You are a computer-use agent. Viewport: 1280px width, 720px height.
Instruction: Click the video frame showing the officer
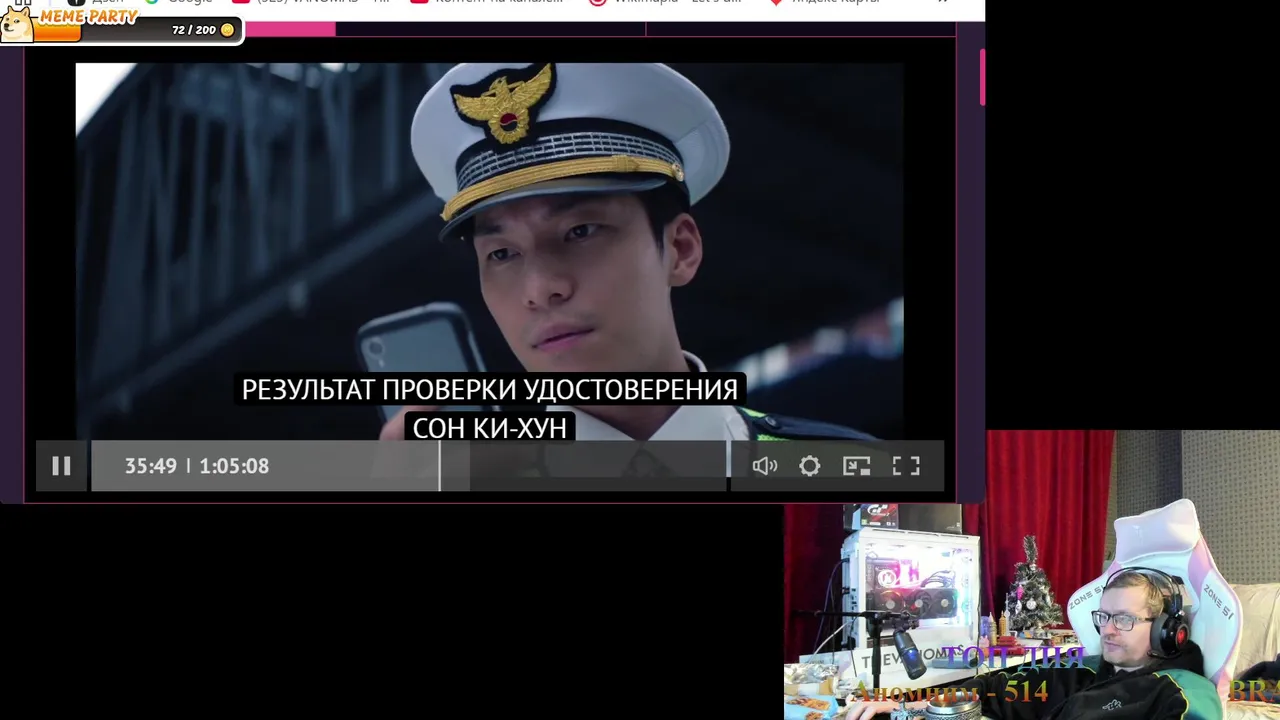[490, 250]
